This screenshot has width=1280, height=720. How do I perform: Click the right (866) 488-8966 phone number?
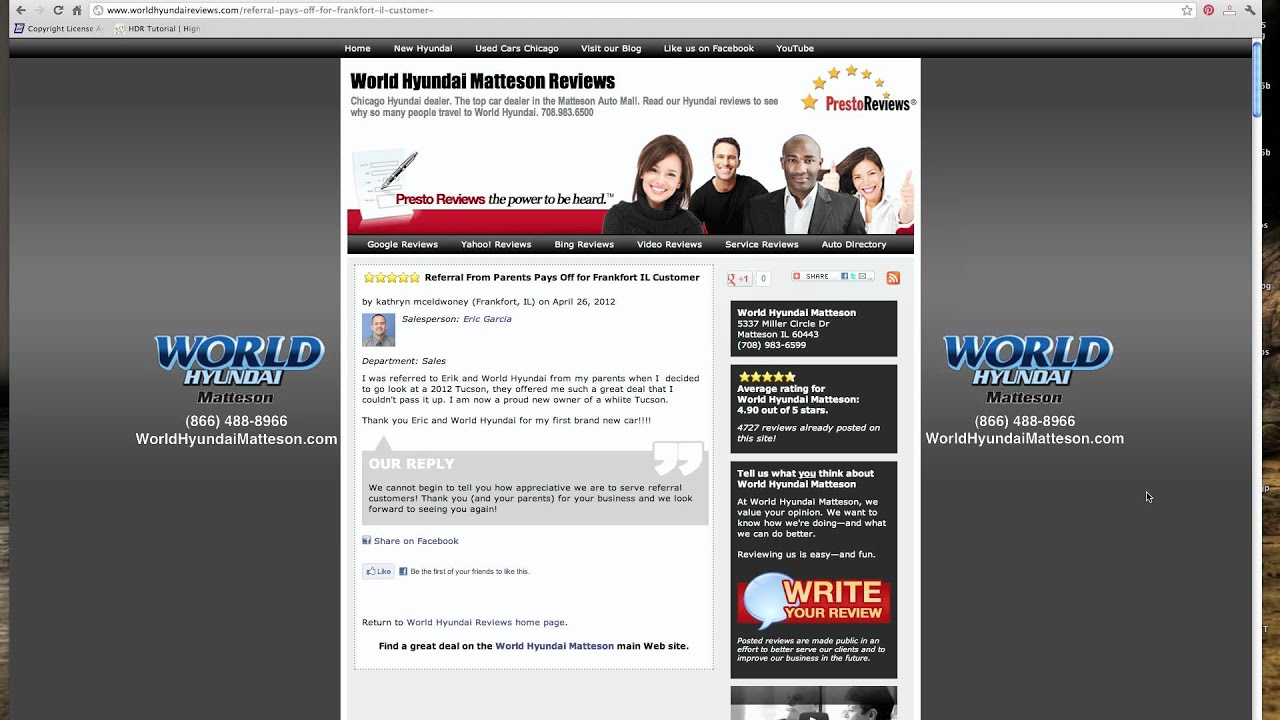(x=1025, y=421)
